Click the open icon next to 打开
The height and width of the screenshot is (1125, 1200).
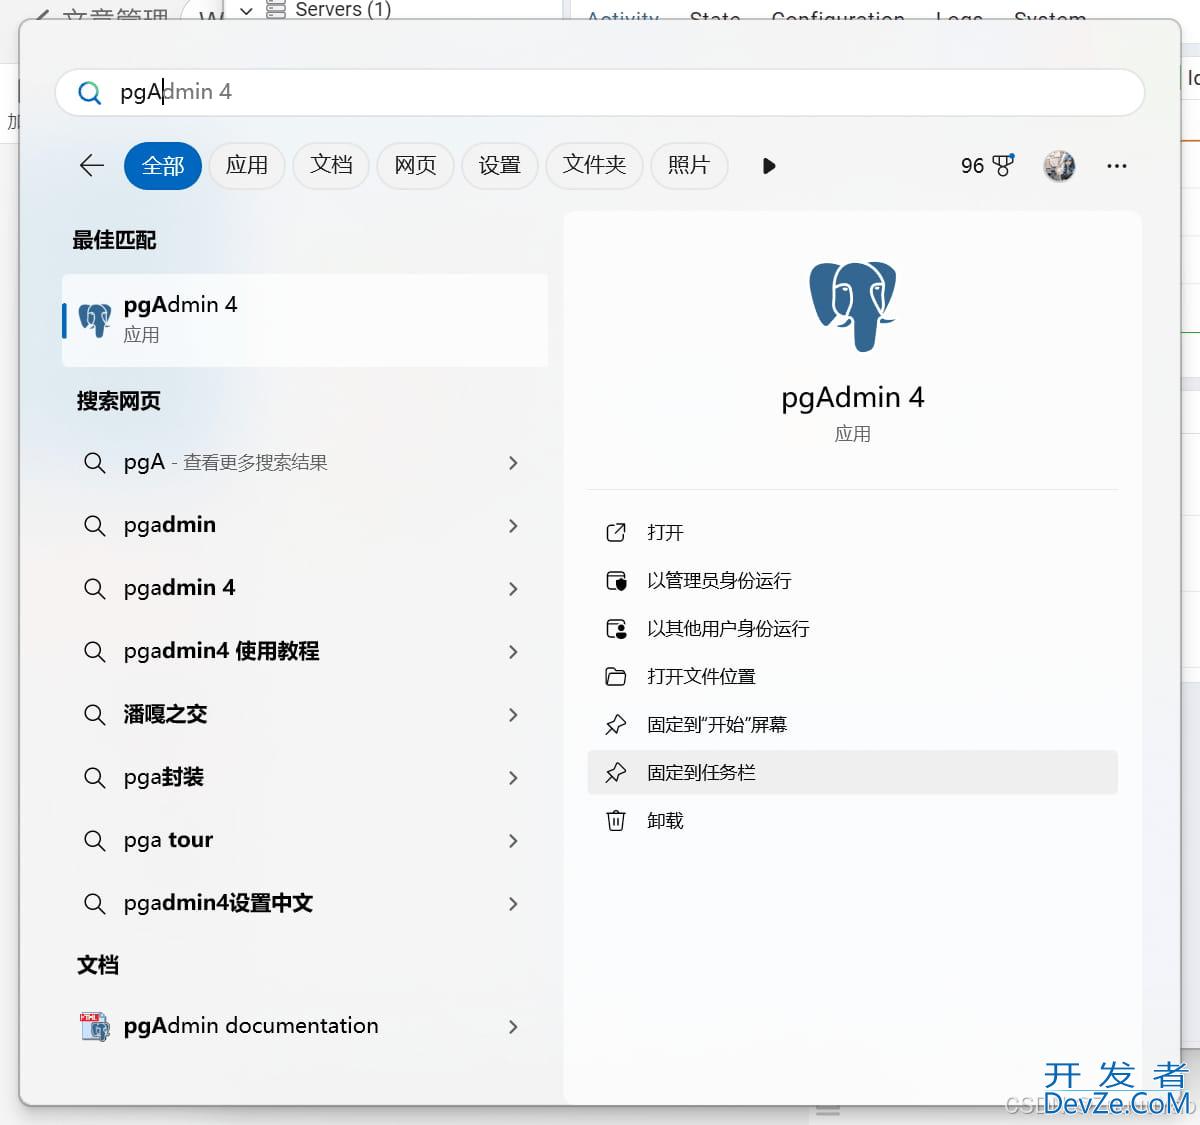pyautogui.click(x=616, y=532)
